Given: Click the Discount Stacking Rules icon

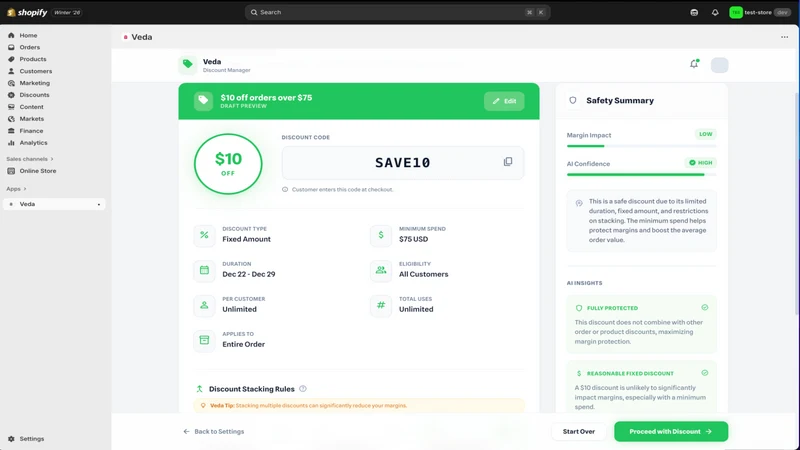Looking at the screenshot, I should coord(199,389).
